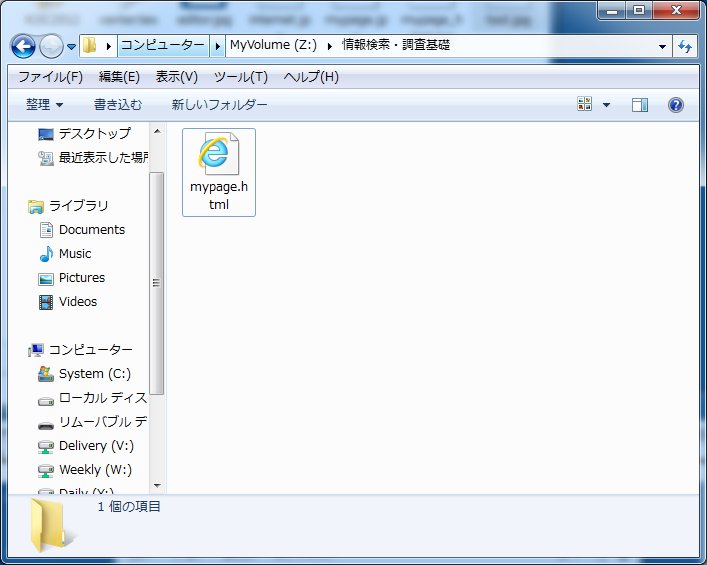Open the view options dropdown arrow
This screenshot has height=565, width=707.
(606, 105)
